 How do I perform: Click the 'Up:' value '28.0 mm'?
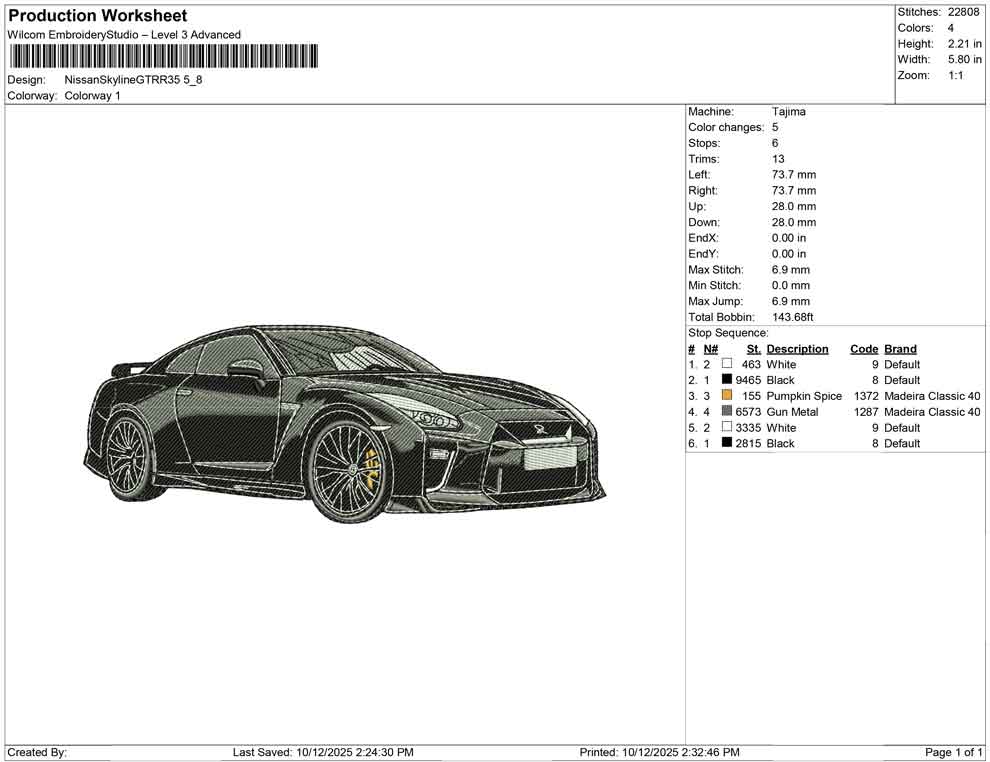click(x=794, y=206)
